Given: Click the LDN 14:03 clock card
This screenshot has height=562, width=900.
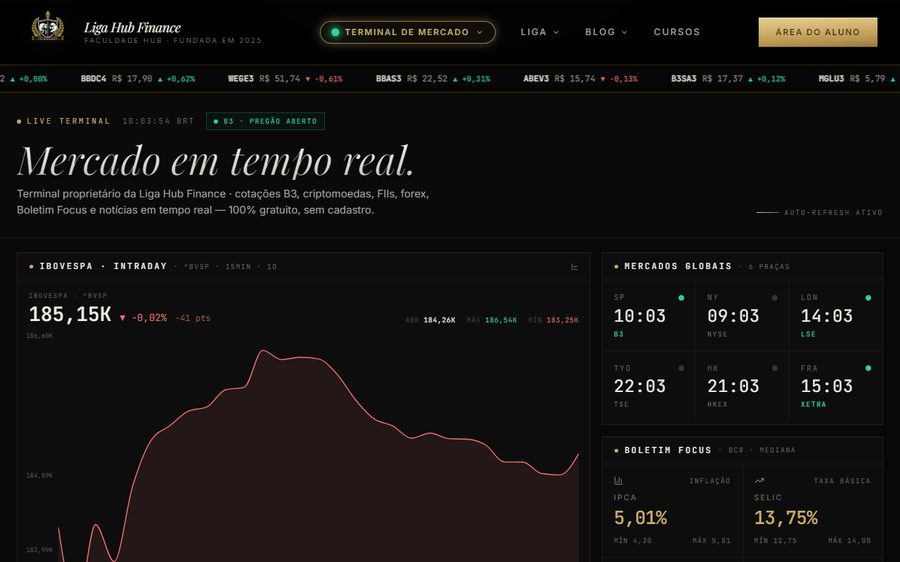Looking at the screenshot, I should tap(836, 316).
